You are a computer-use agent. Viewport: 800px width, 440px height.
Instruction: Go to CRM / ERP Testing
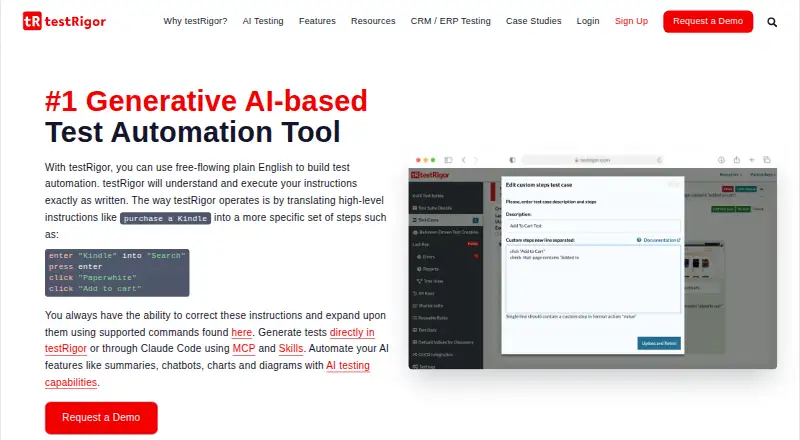[451, 21]
